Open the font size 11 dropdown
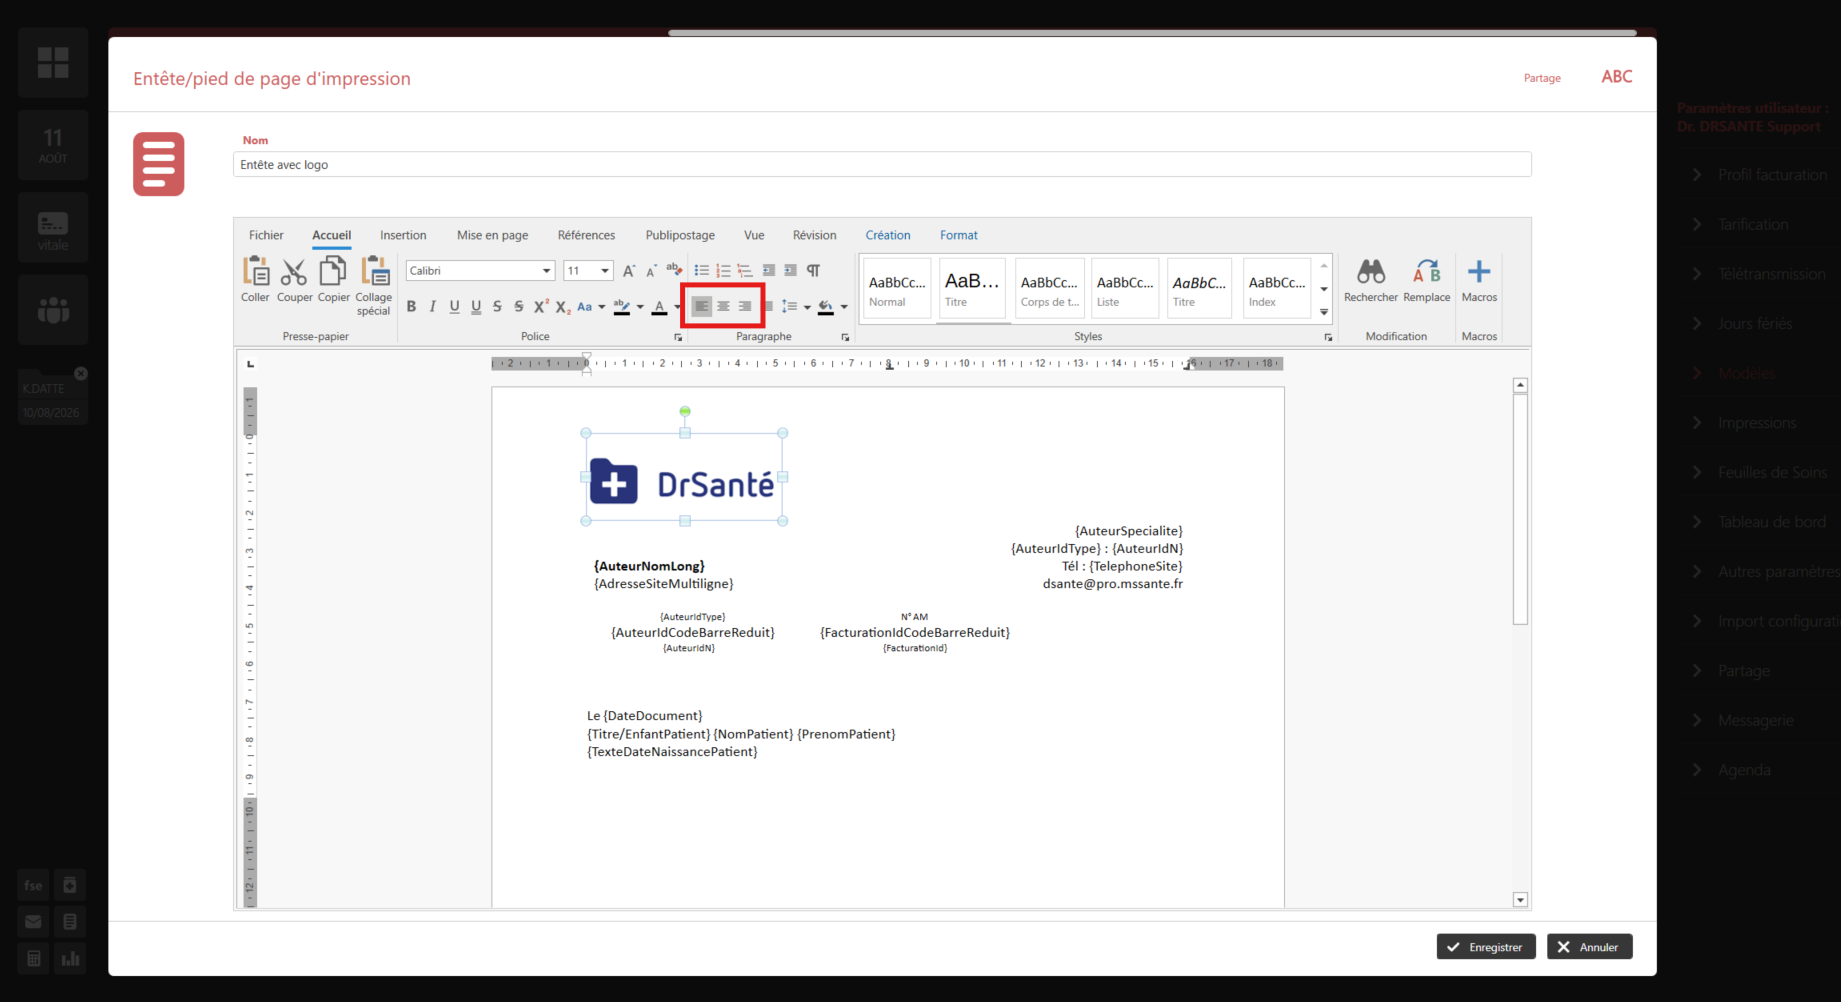The width and height of the screenshot is (1841, 1002). (605, 271)
